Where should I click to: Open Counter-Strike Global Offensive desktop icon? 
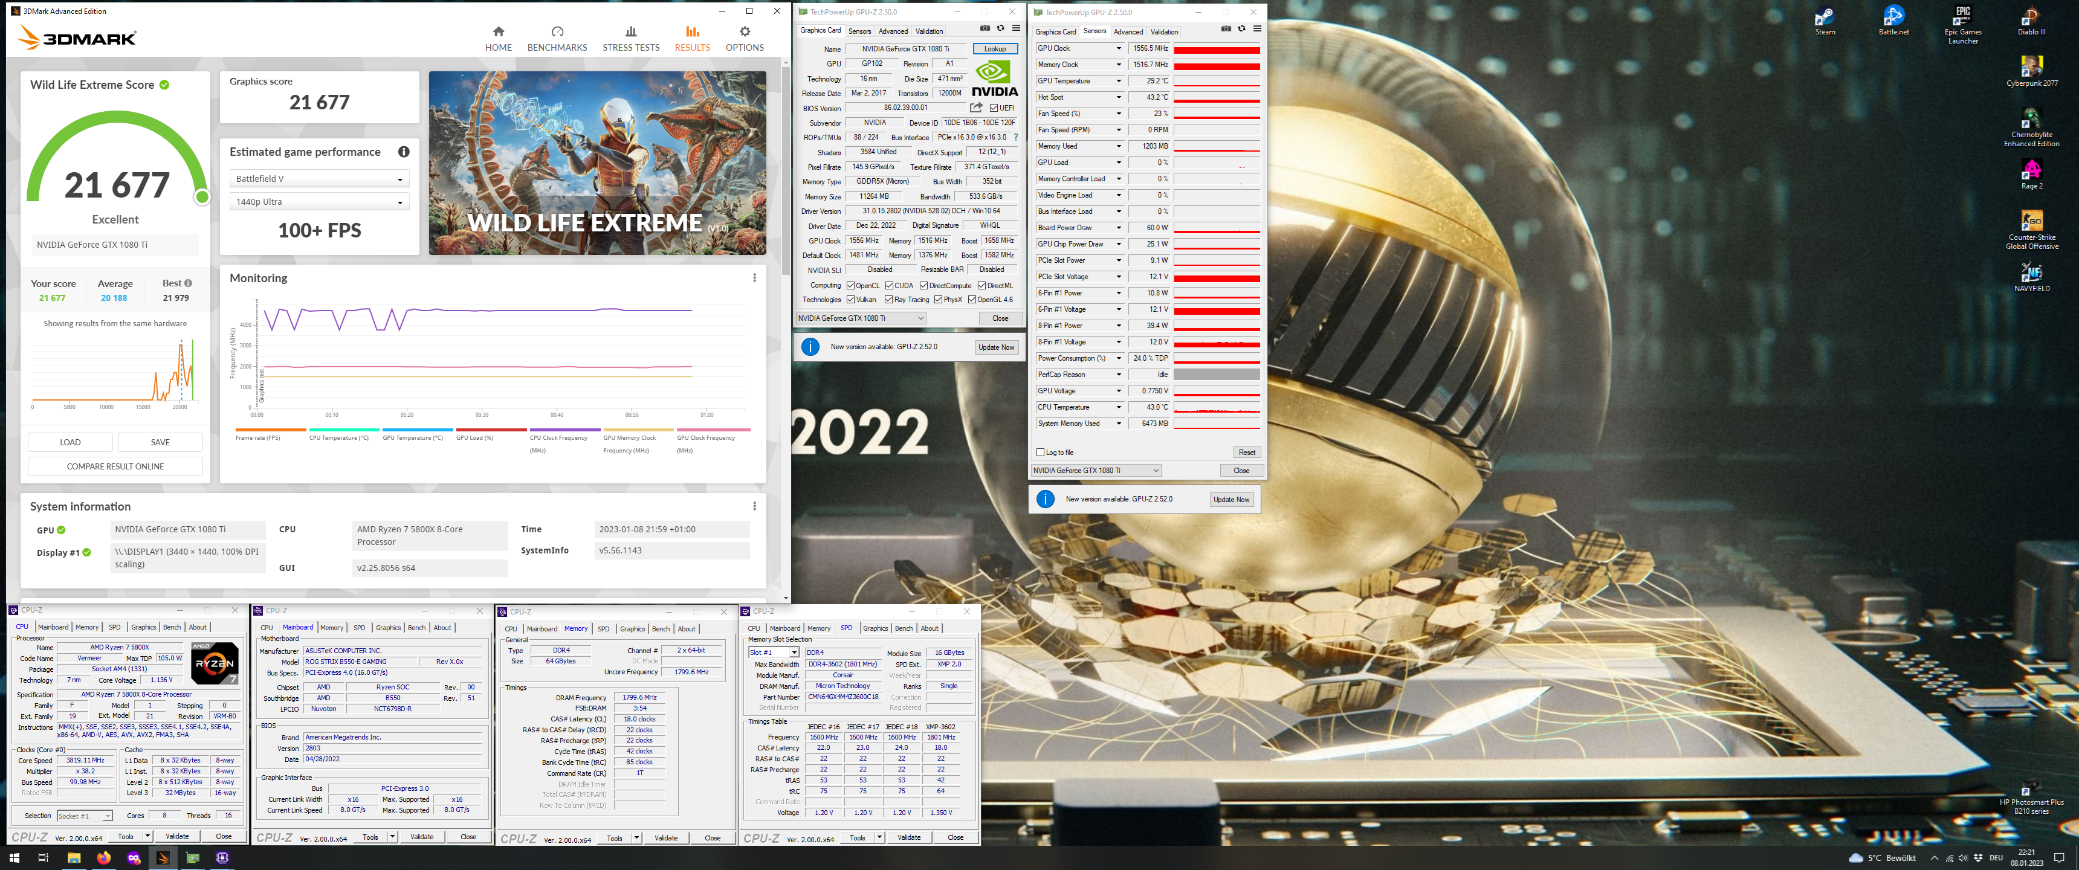coord(2032,229)
